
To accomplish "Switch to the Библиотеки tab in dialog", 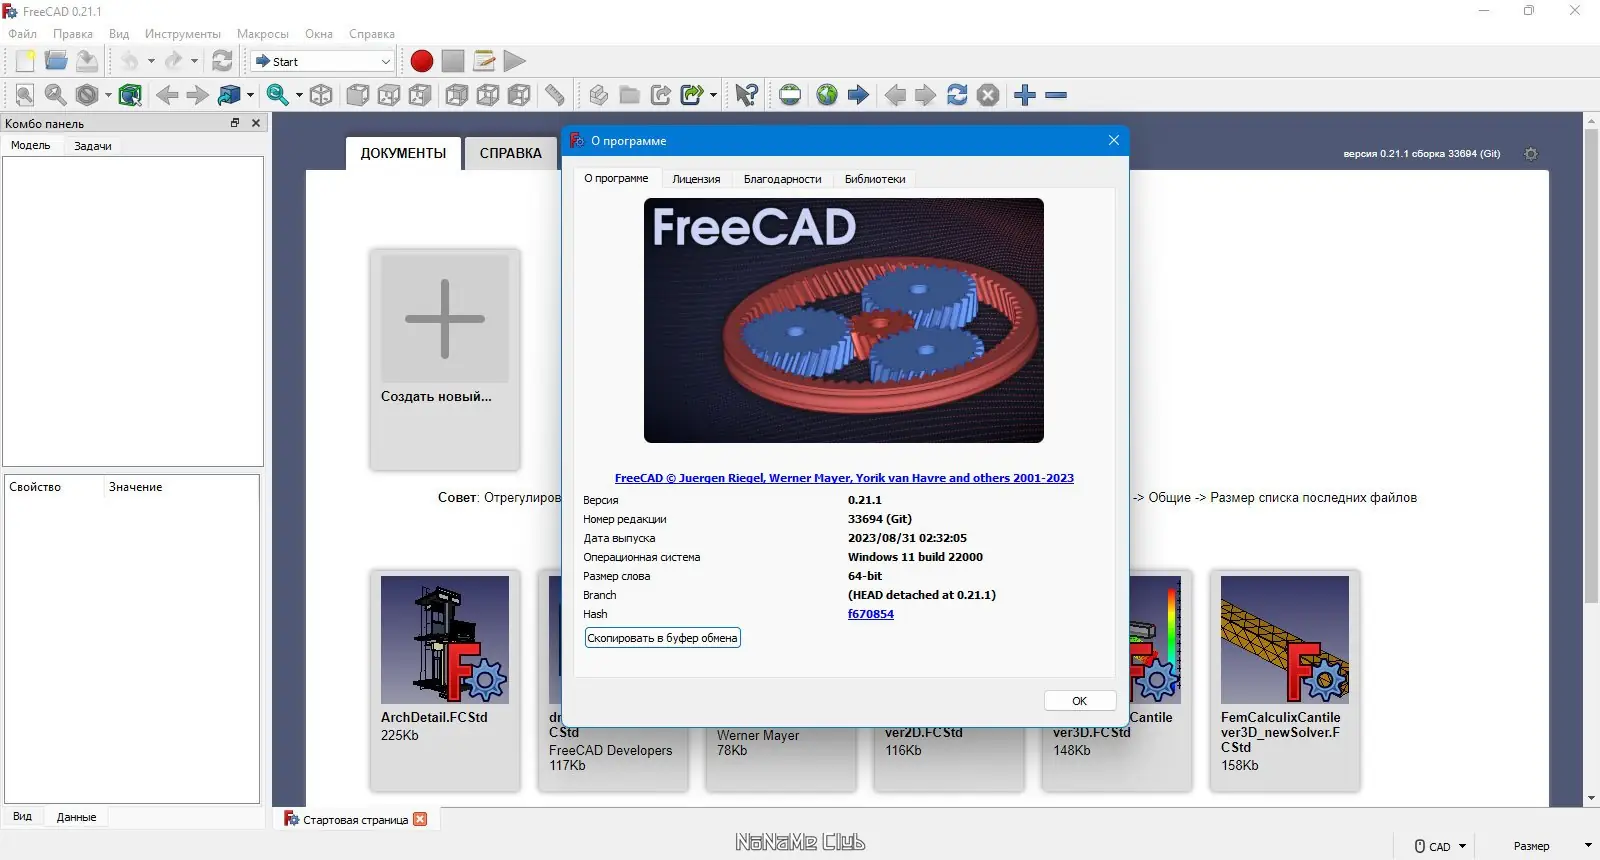I will click(875, 179).
